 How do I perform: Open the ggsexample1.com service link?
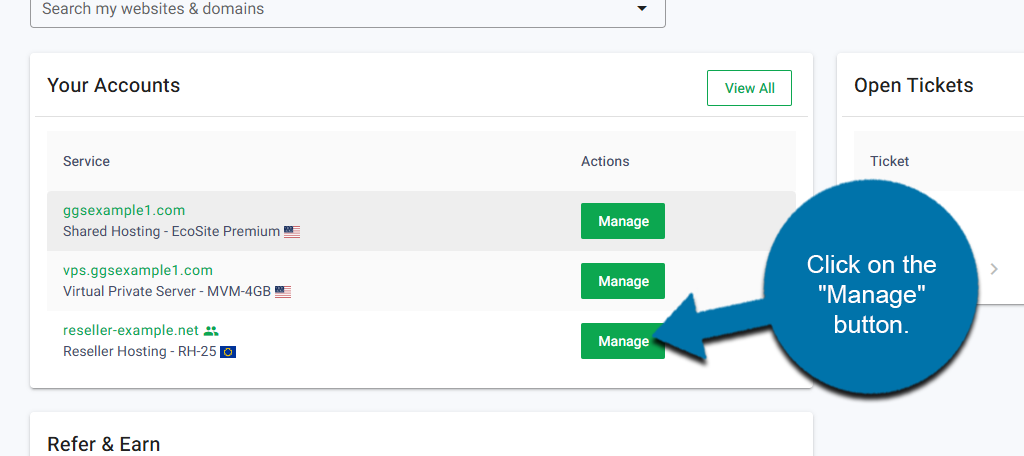click(124, 210)
